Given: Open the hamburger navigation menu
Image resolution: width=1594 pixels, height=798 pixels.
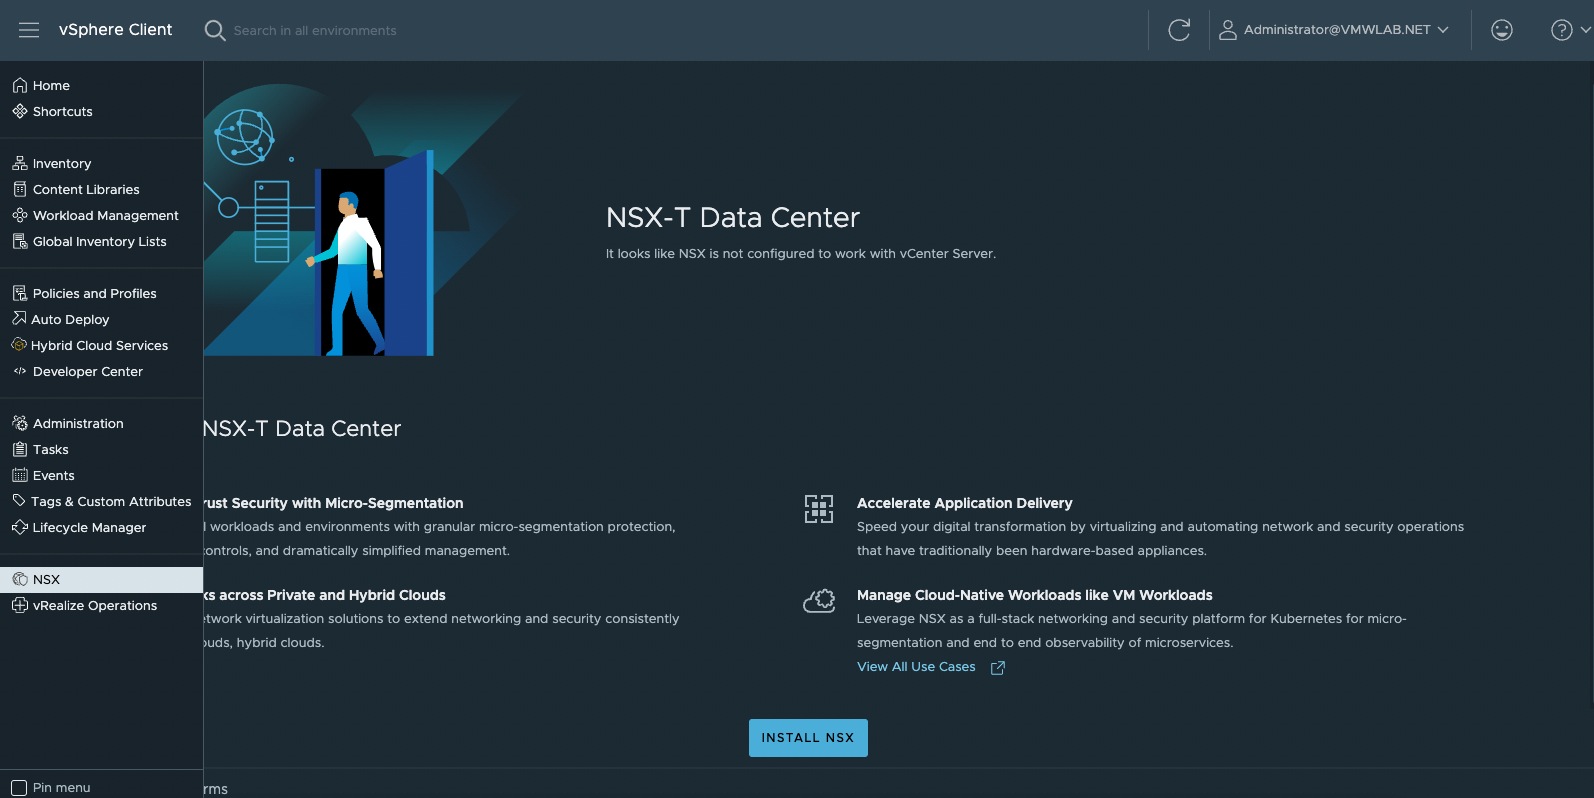Looking at the screenshot, I should click(x=29, y=30).
